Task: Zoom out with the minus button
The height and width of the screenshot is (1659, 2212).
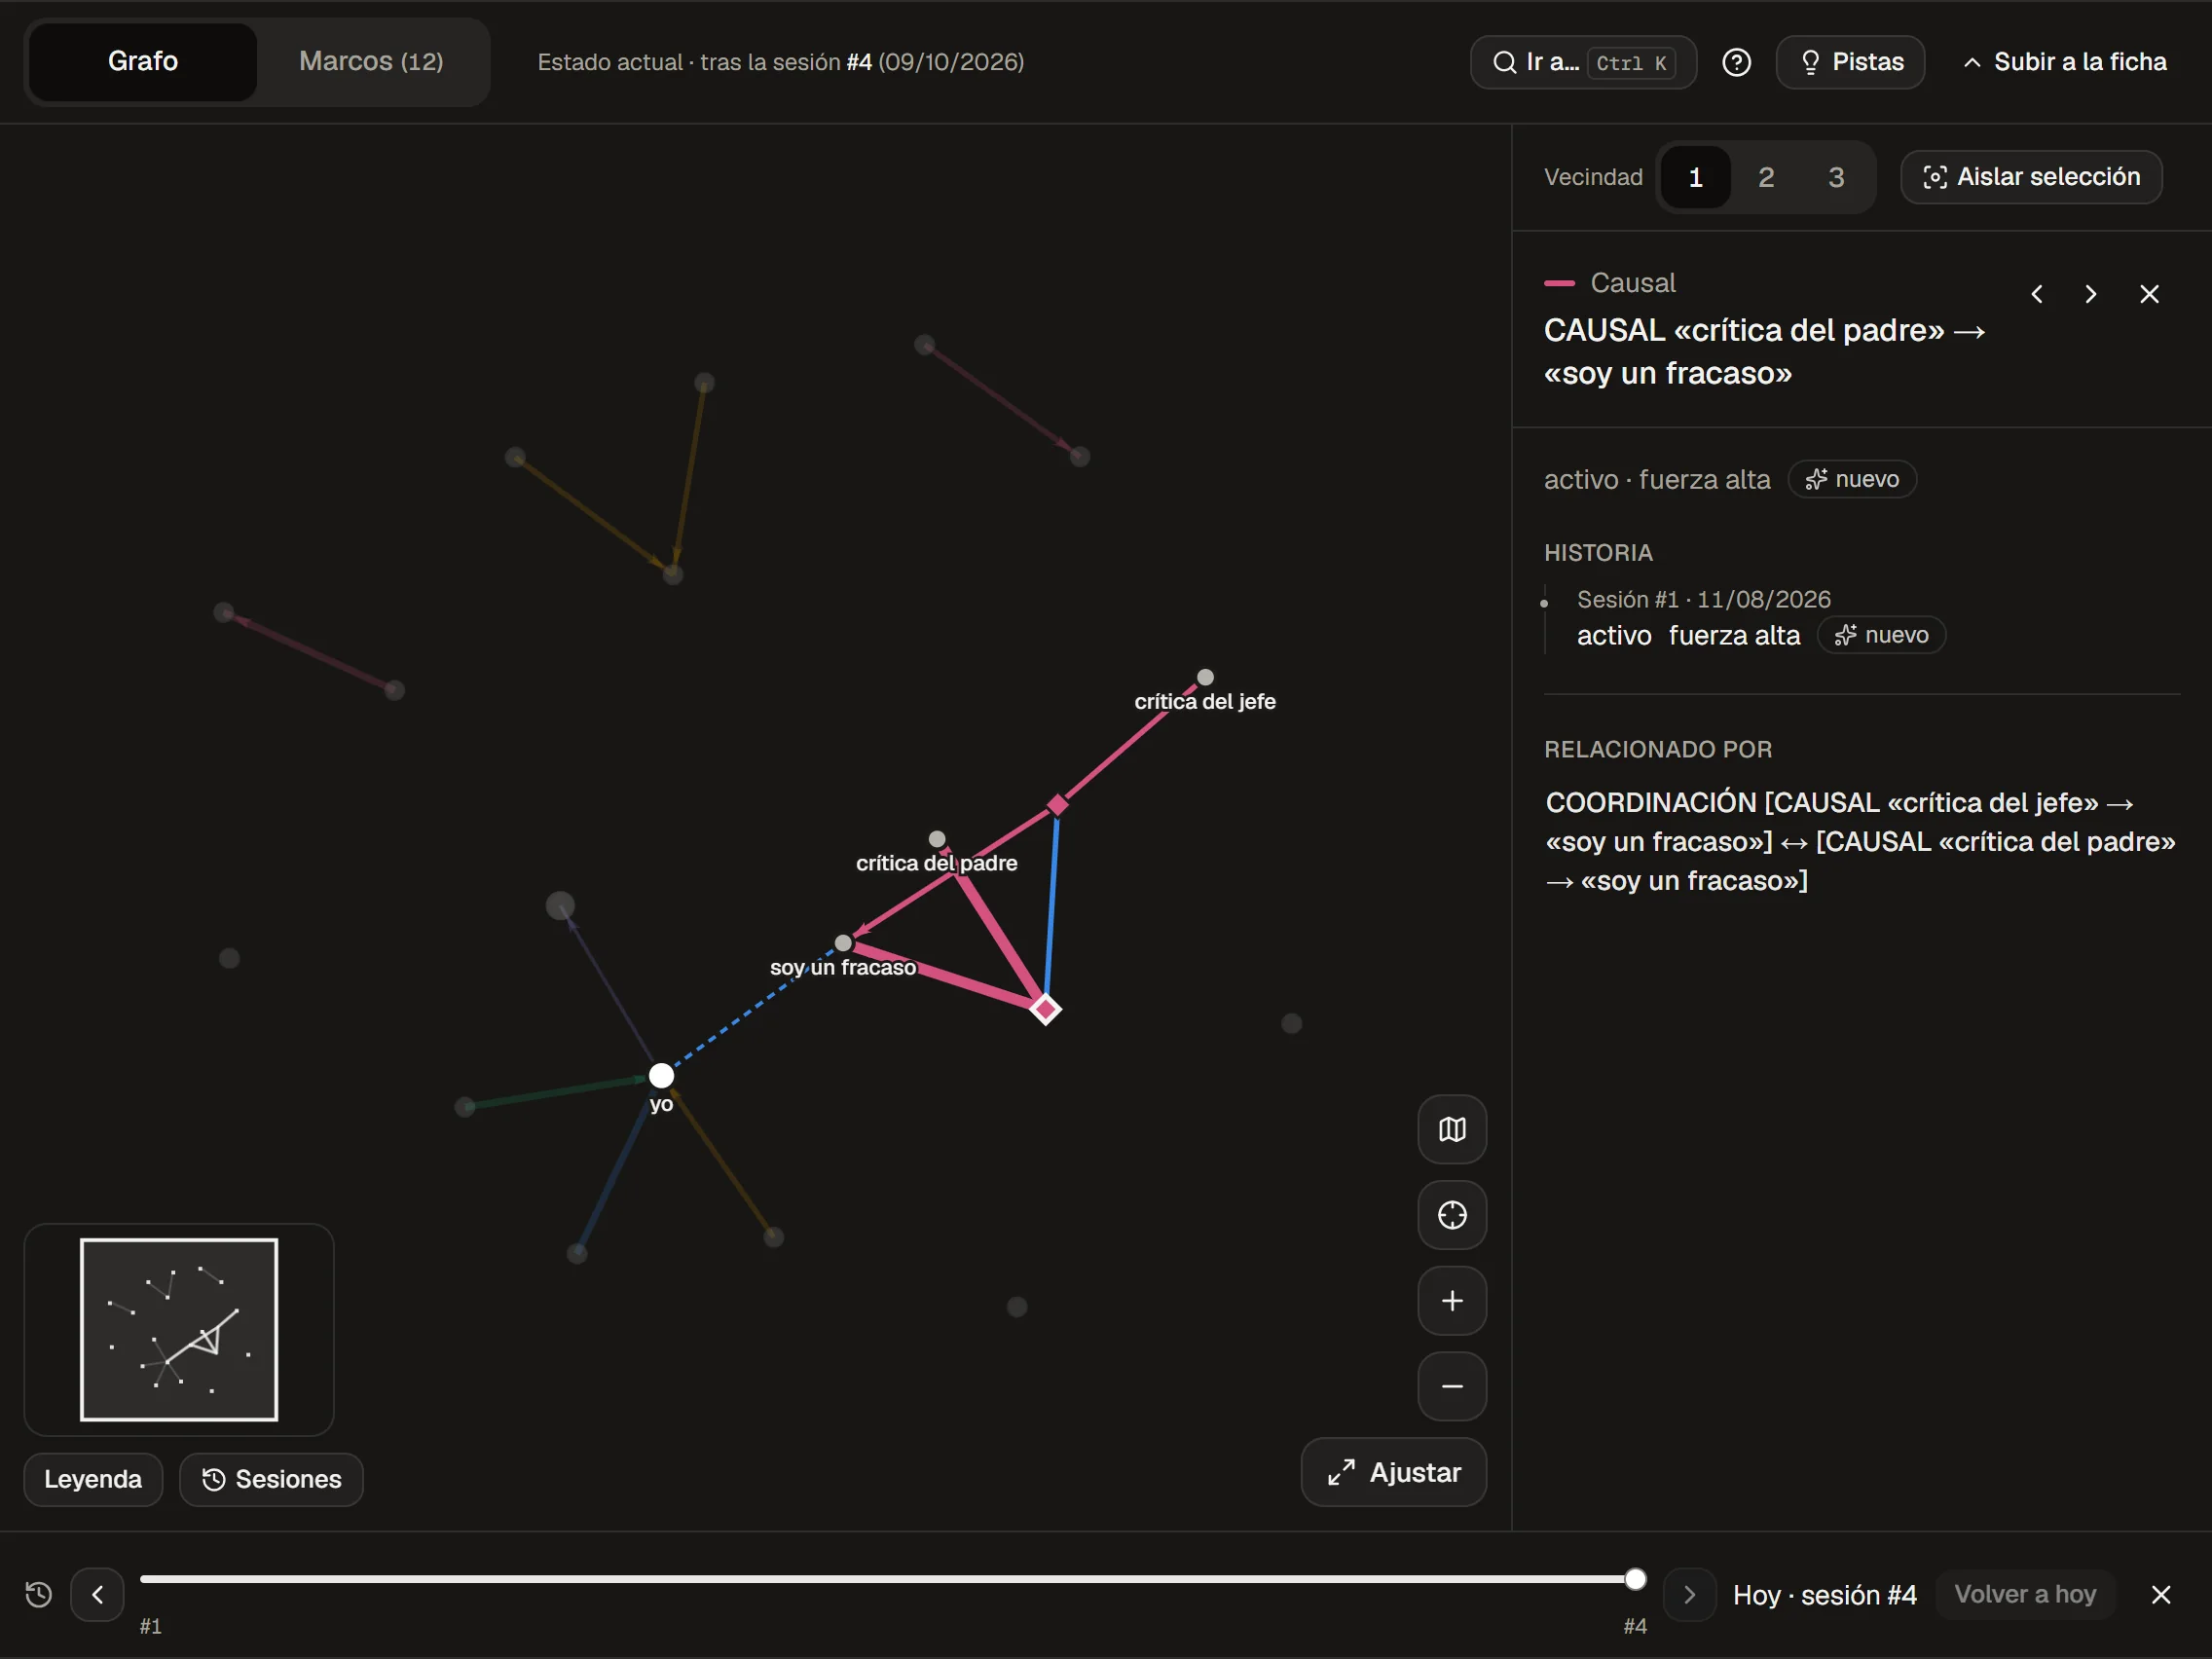Action: click(x=1452, y=1386)
